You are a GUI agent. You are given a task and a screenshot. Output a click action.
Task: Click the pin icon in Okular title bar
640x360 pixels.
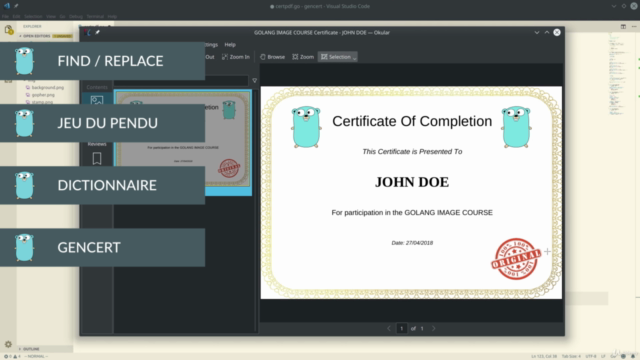pyautogui.click(x=98, y=32)
